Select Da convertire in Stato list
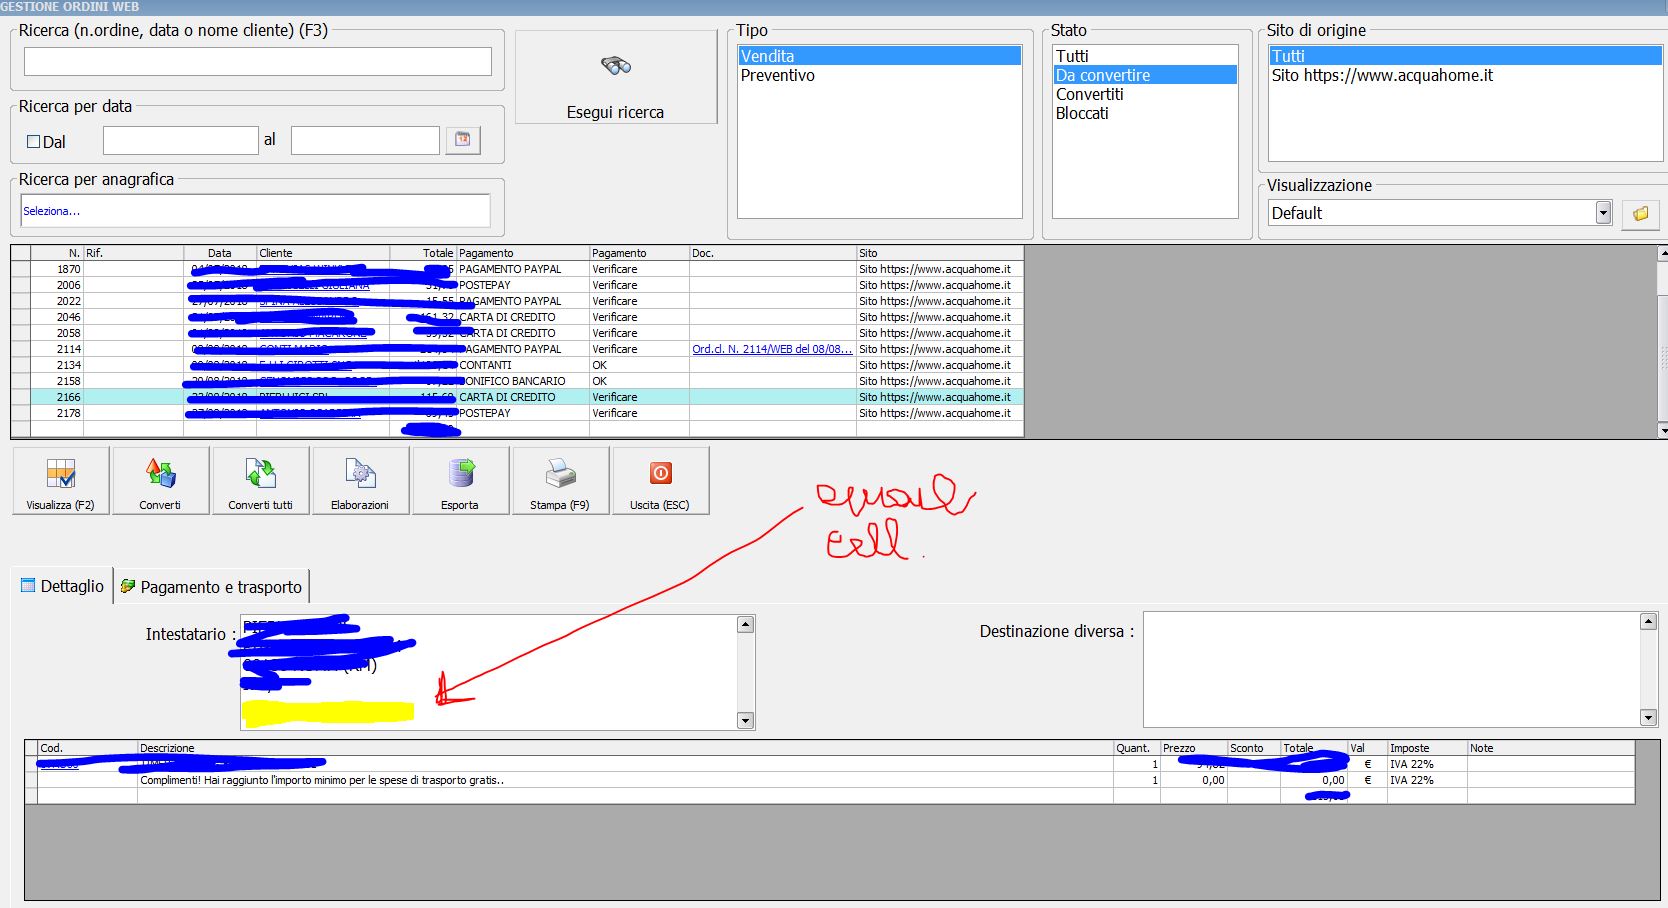This screenshot has width=1668, height=908. click(1145, 75)
